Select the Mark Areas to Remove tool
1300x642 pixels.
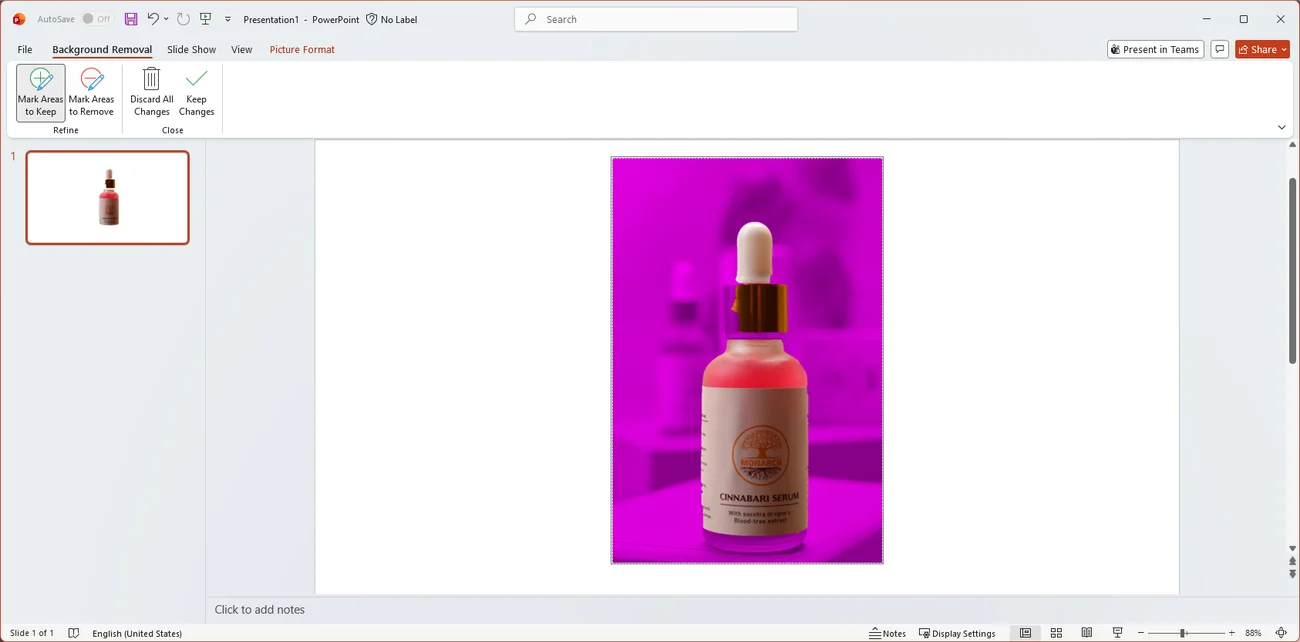click(x=91, y=93)
